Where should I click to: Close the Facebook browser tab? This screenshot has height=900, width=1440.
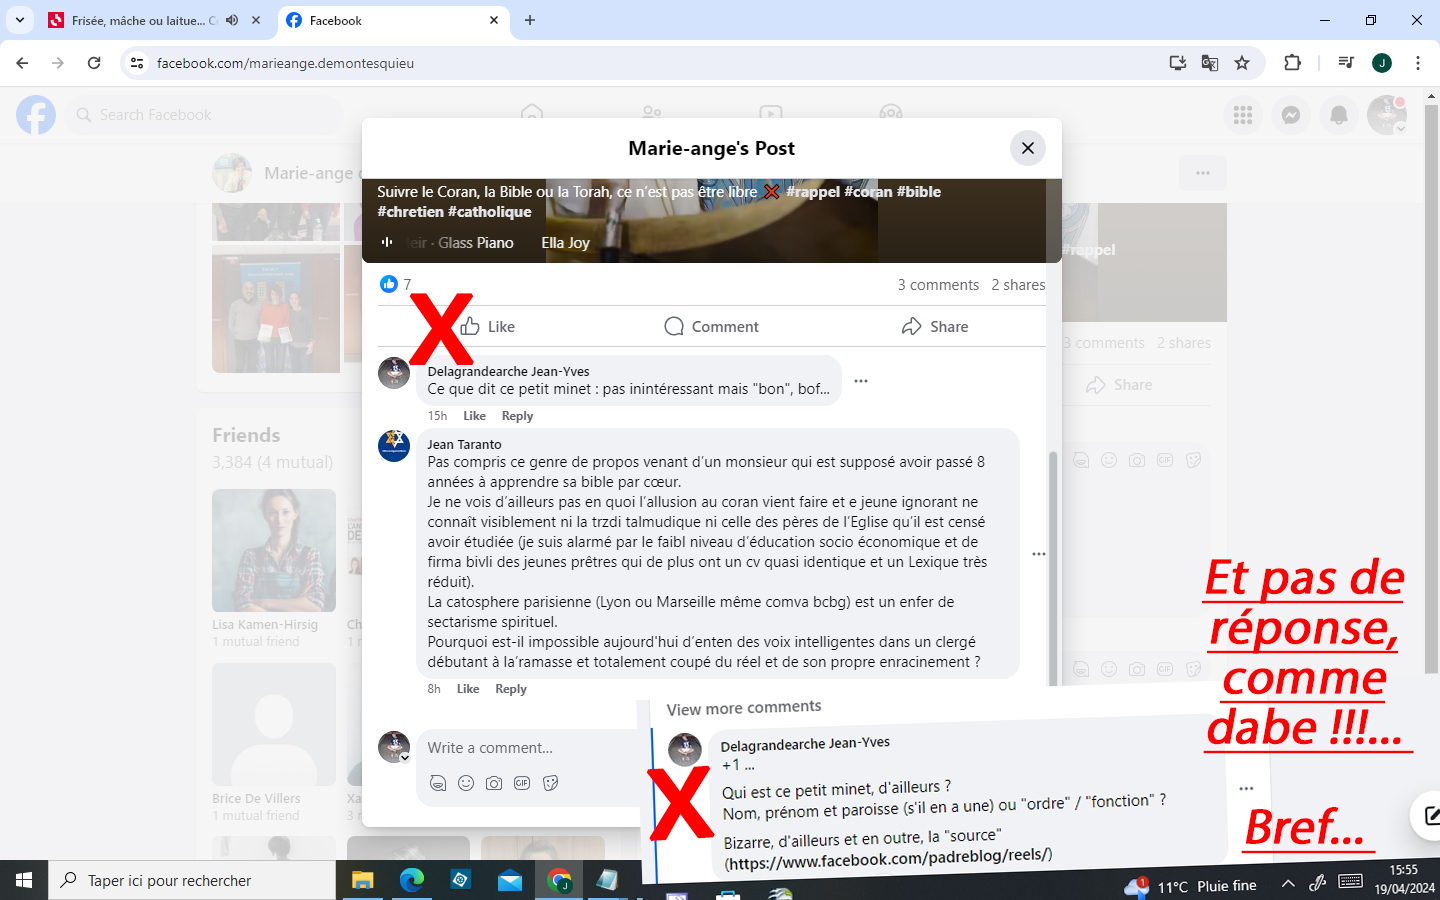coord(494,20)
